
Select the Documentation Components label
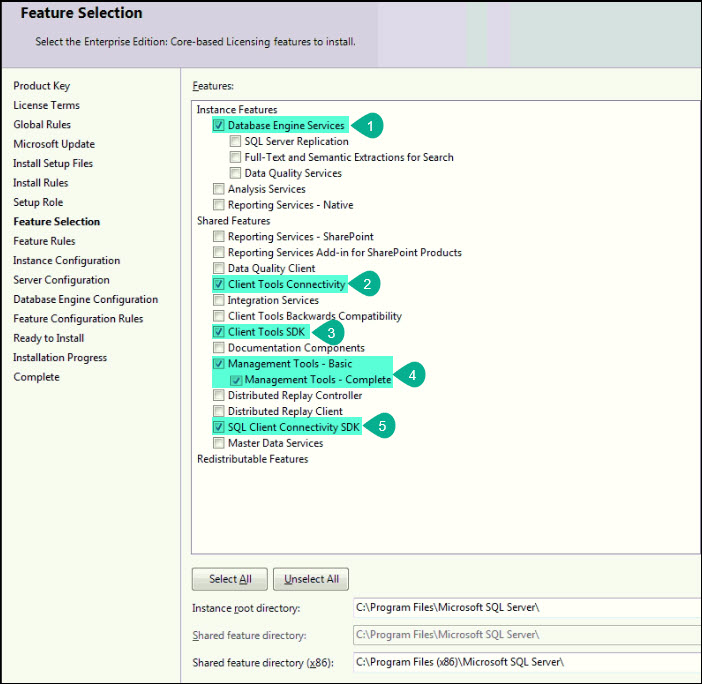pos(296,348)
